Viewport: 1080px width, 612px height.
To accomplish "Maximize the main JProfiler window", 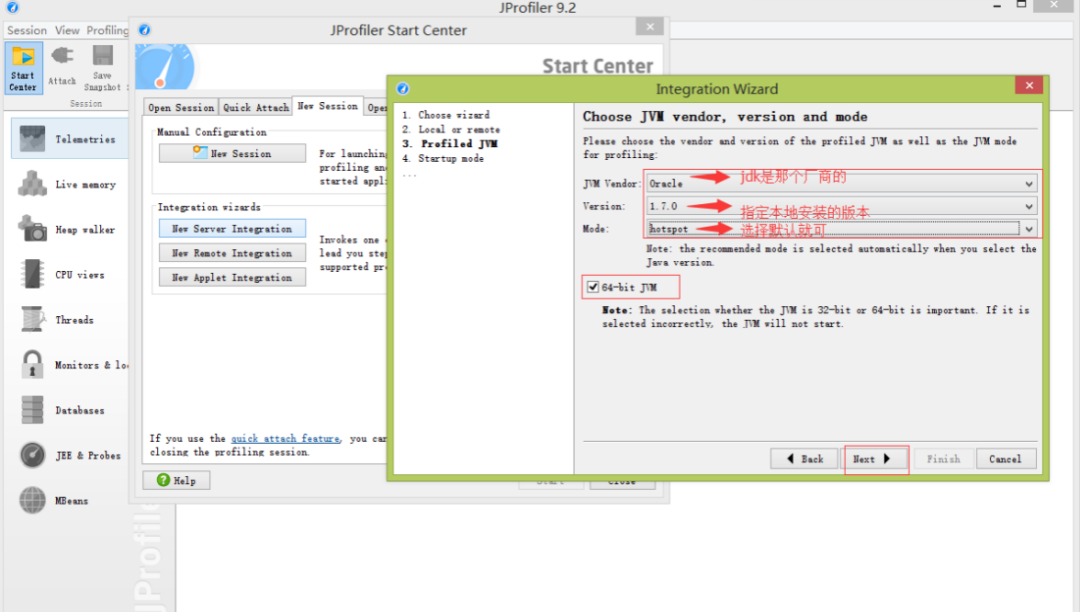I will pyautogui.click(x=1021, y=5).
